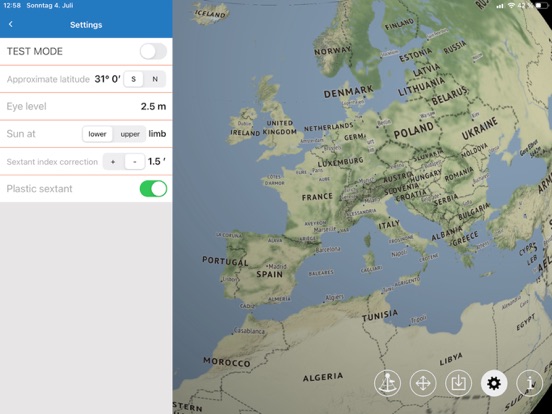Tap the battery icon in status bar
Screen dimensions: 552x414
(x=541, y=6)
